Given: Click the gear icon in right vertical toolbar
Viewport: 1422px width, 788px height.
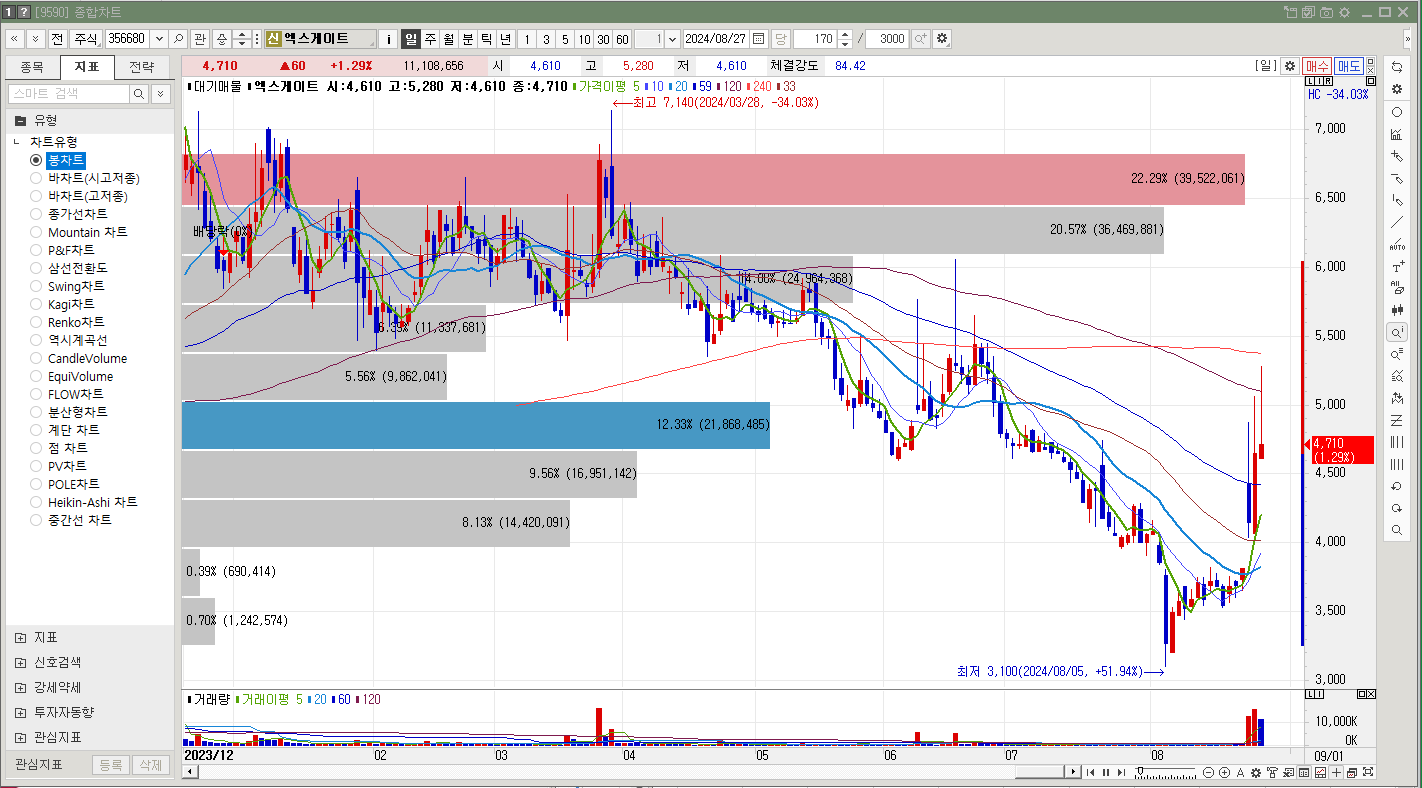Looking at the screenshot, I should tap(1397, 89).
